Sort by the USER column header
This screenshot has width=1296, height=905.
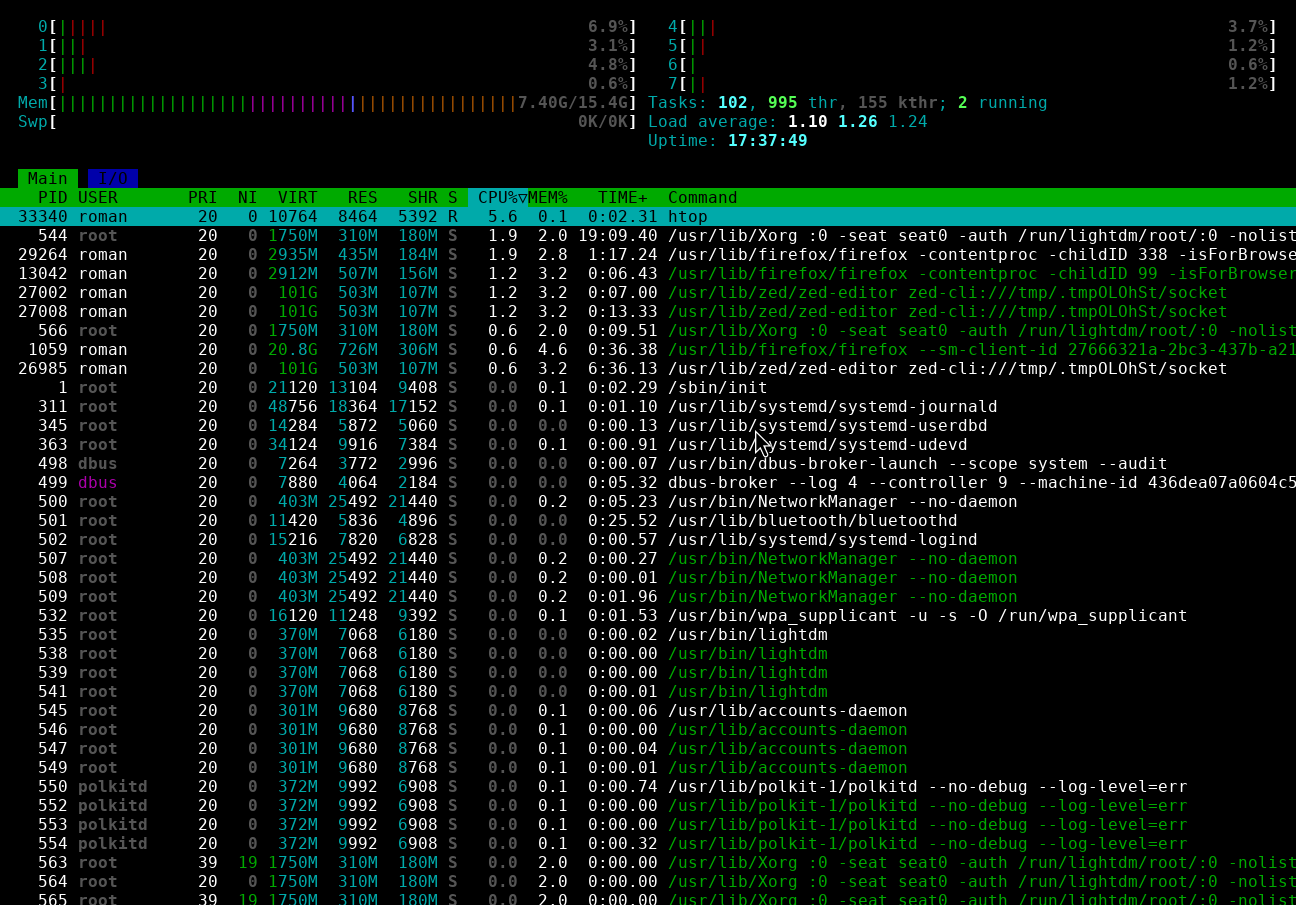[x=98, y=198]
